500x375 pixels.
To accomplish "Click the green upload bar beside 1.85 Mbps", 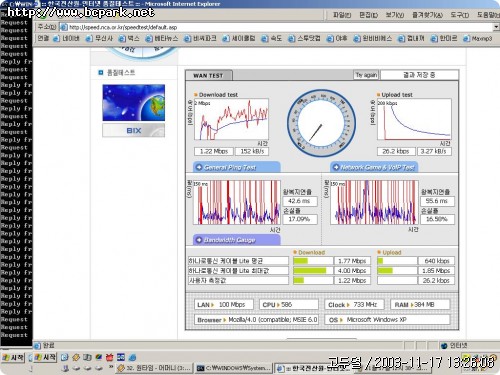I will tap(385, 271).
